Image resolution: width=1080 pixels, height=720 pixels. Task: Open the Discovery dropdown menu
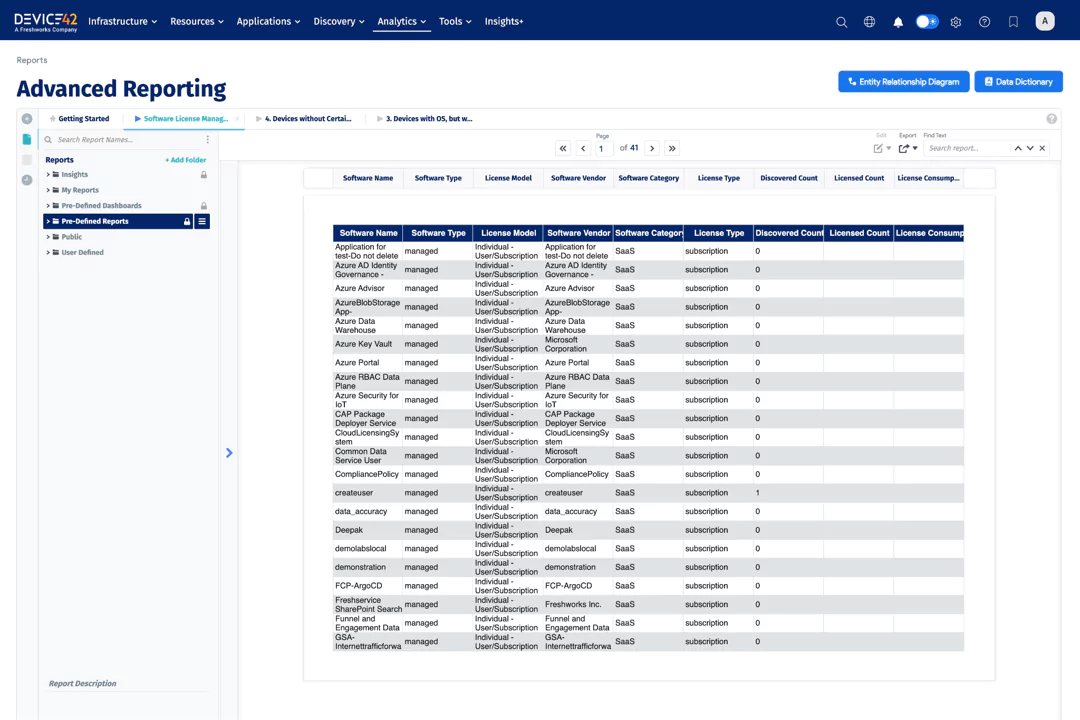pyautogui.click(x=338, y=21)
